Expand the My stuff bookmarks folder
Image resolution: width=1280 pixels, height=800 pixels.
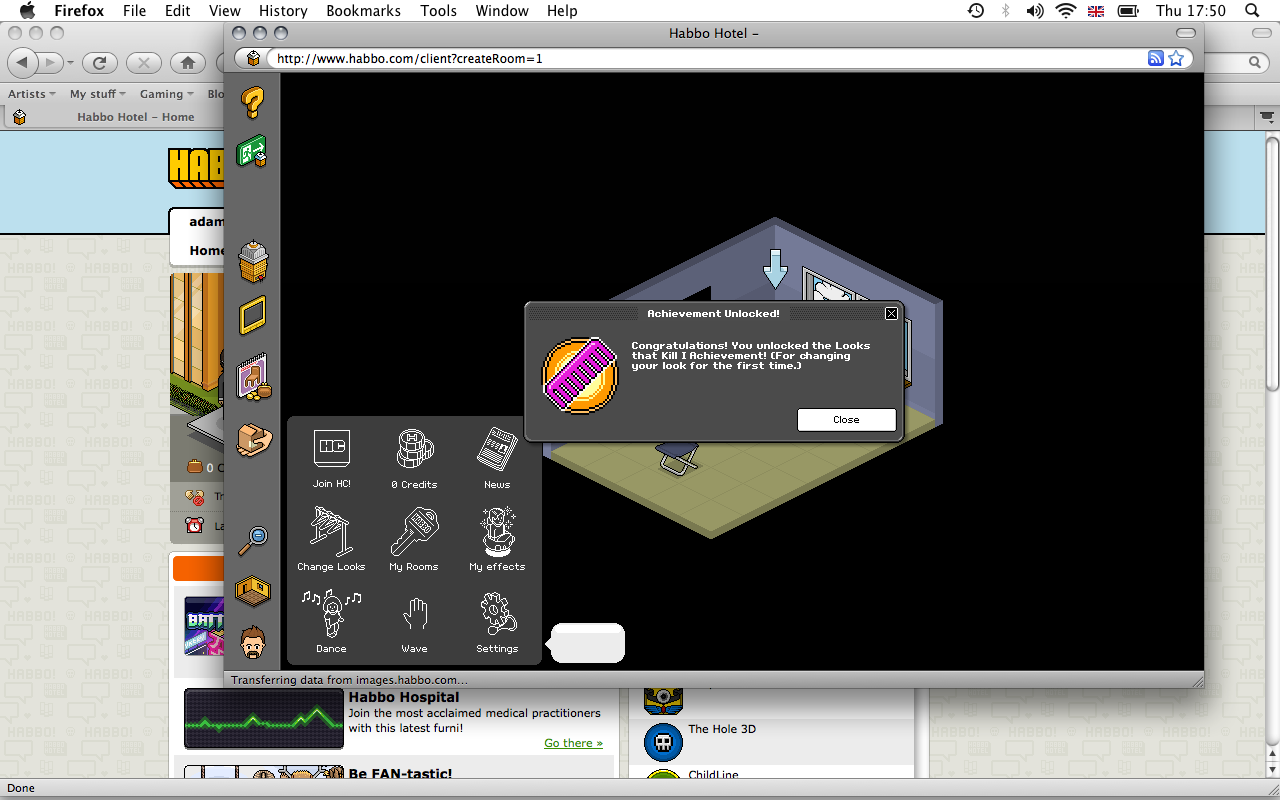coord(97,94)
